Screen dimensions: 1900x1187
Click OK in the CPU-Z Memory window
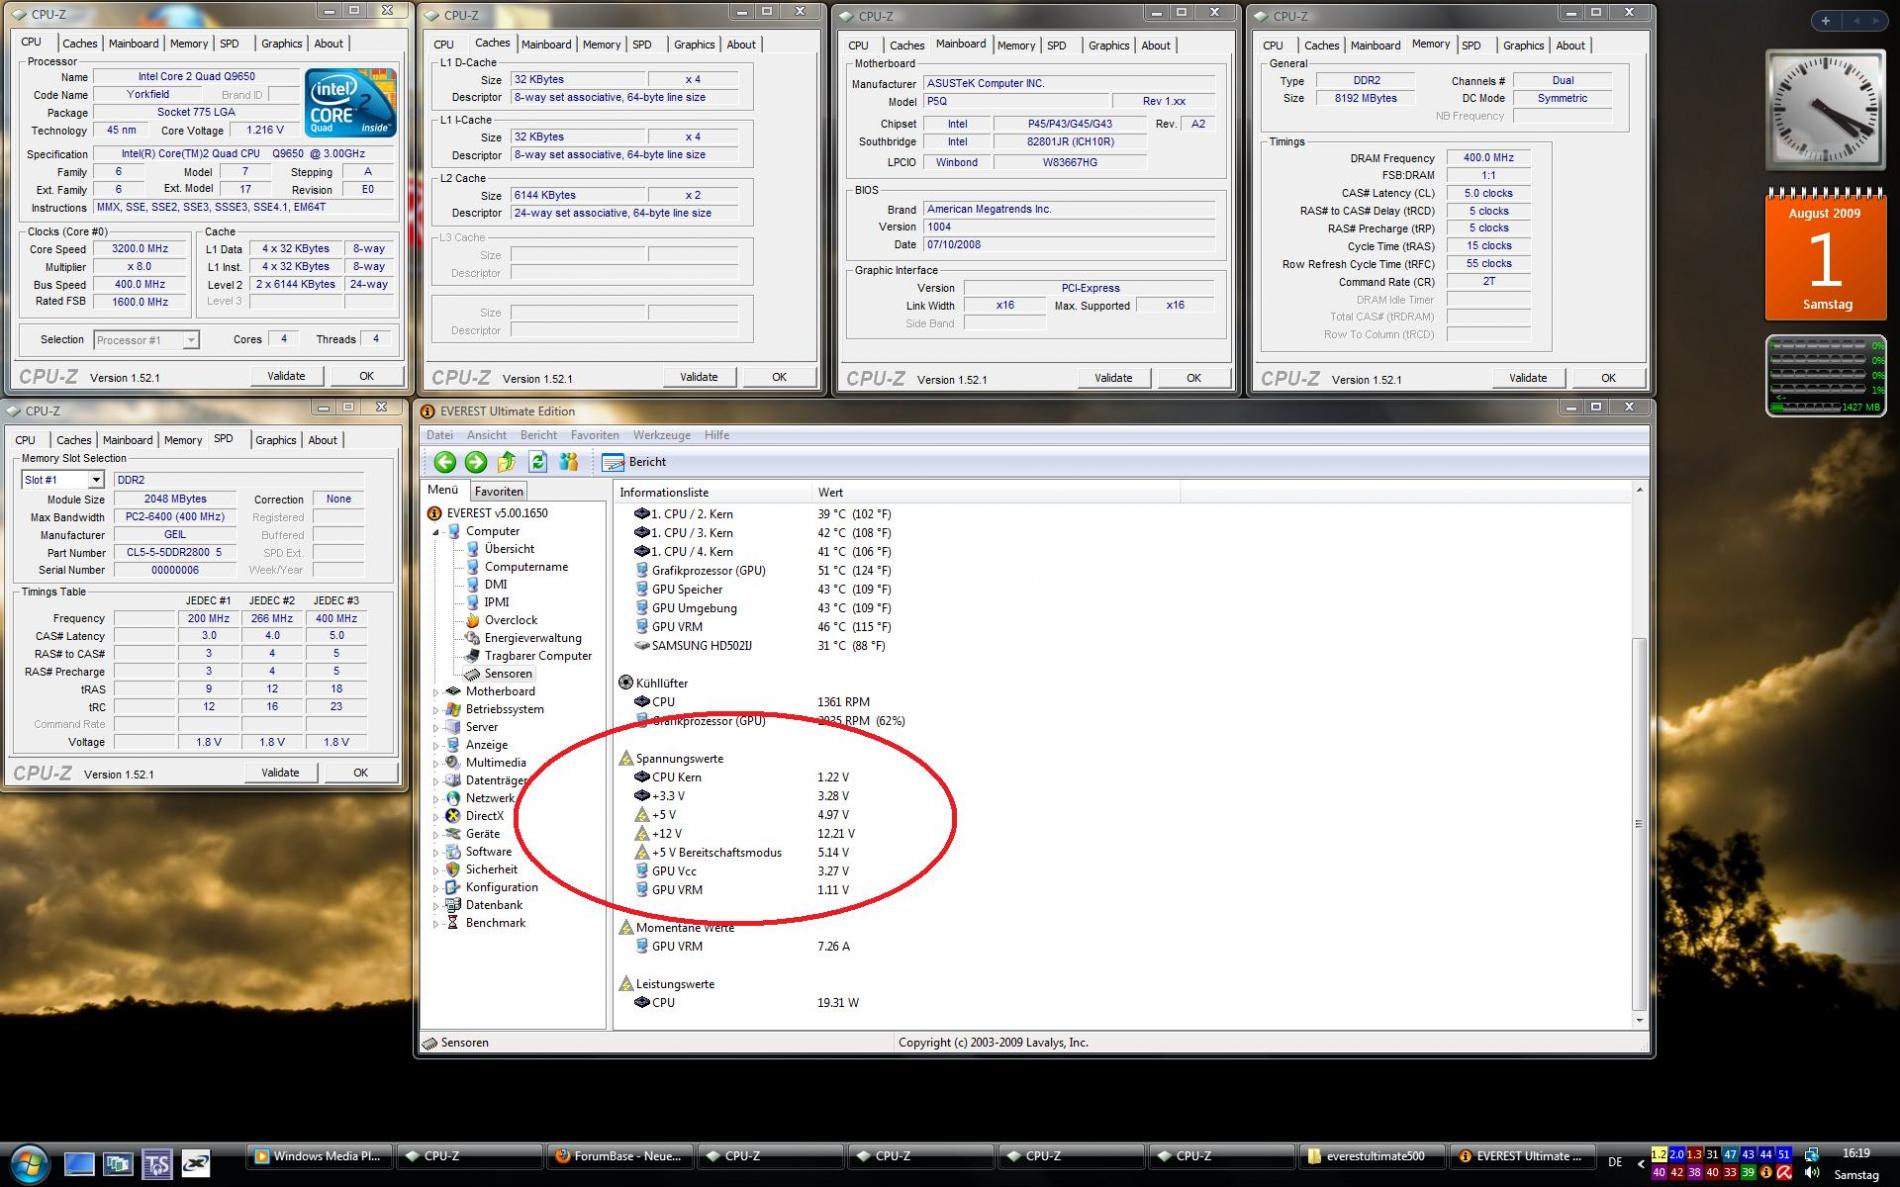click(x=1608, y=378)
